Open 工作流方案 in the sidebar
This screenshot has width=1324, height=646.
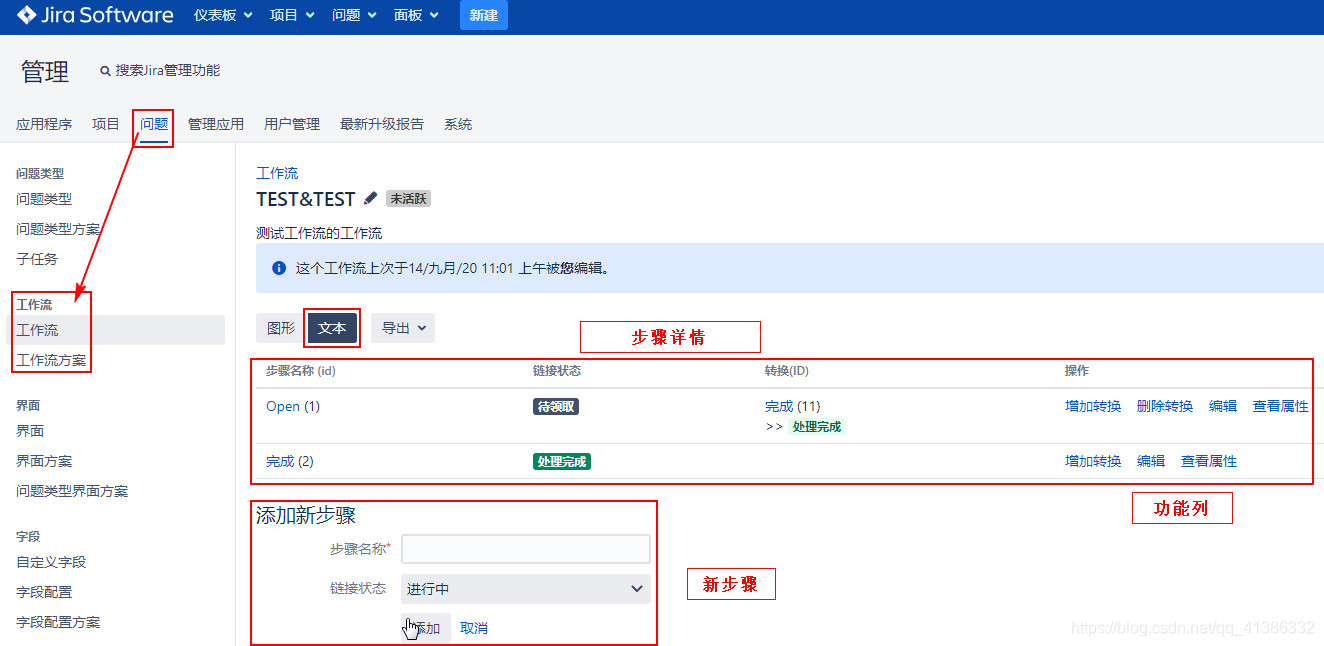51,360
